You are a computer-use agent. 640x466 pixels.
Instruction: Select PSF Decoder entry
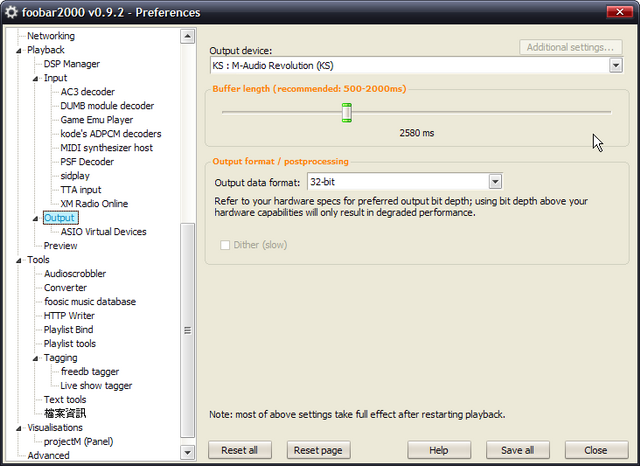pos(87,162)
